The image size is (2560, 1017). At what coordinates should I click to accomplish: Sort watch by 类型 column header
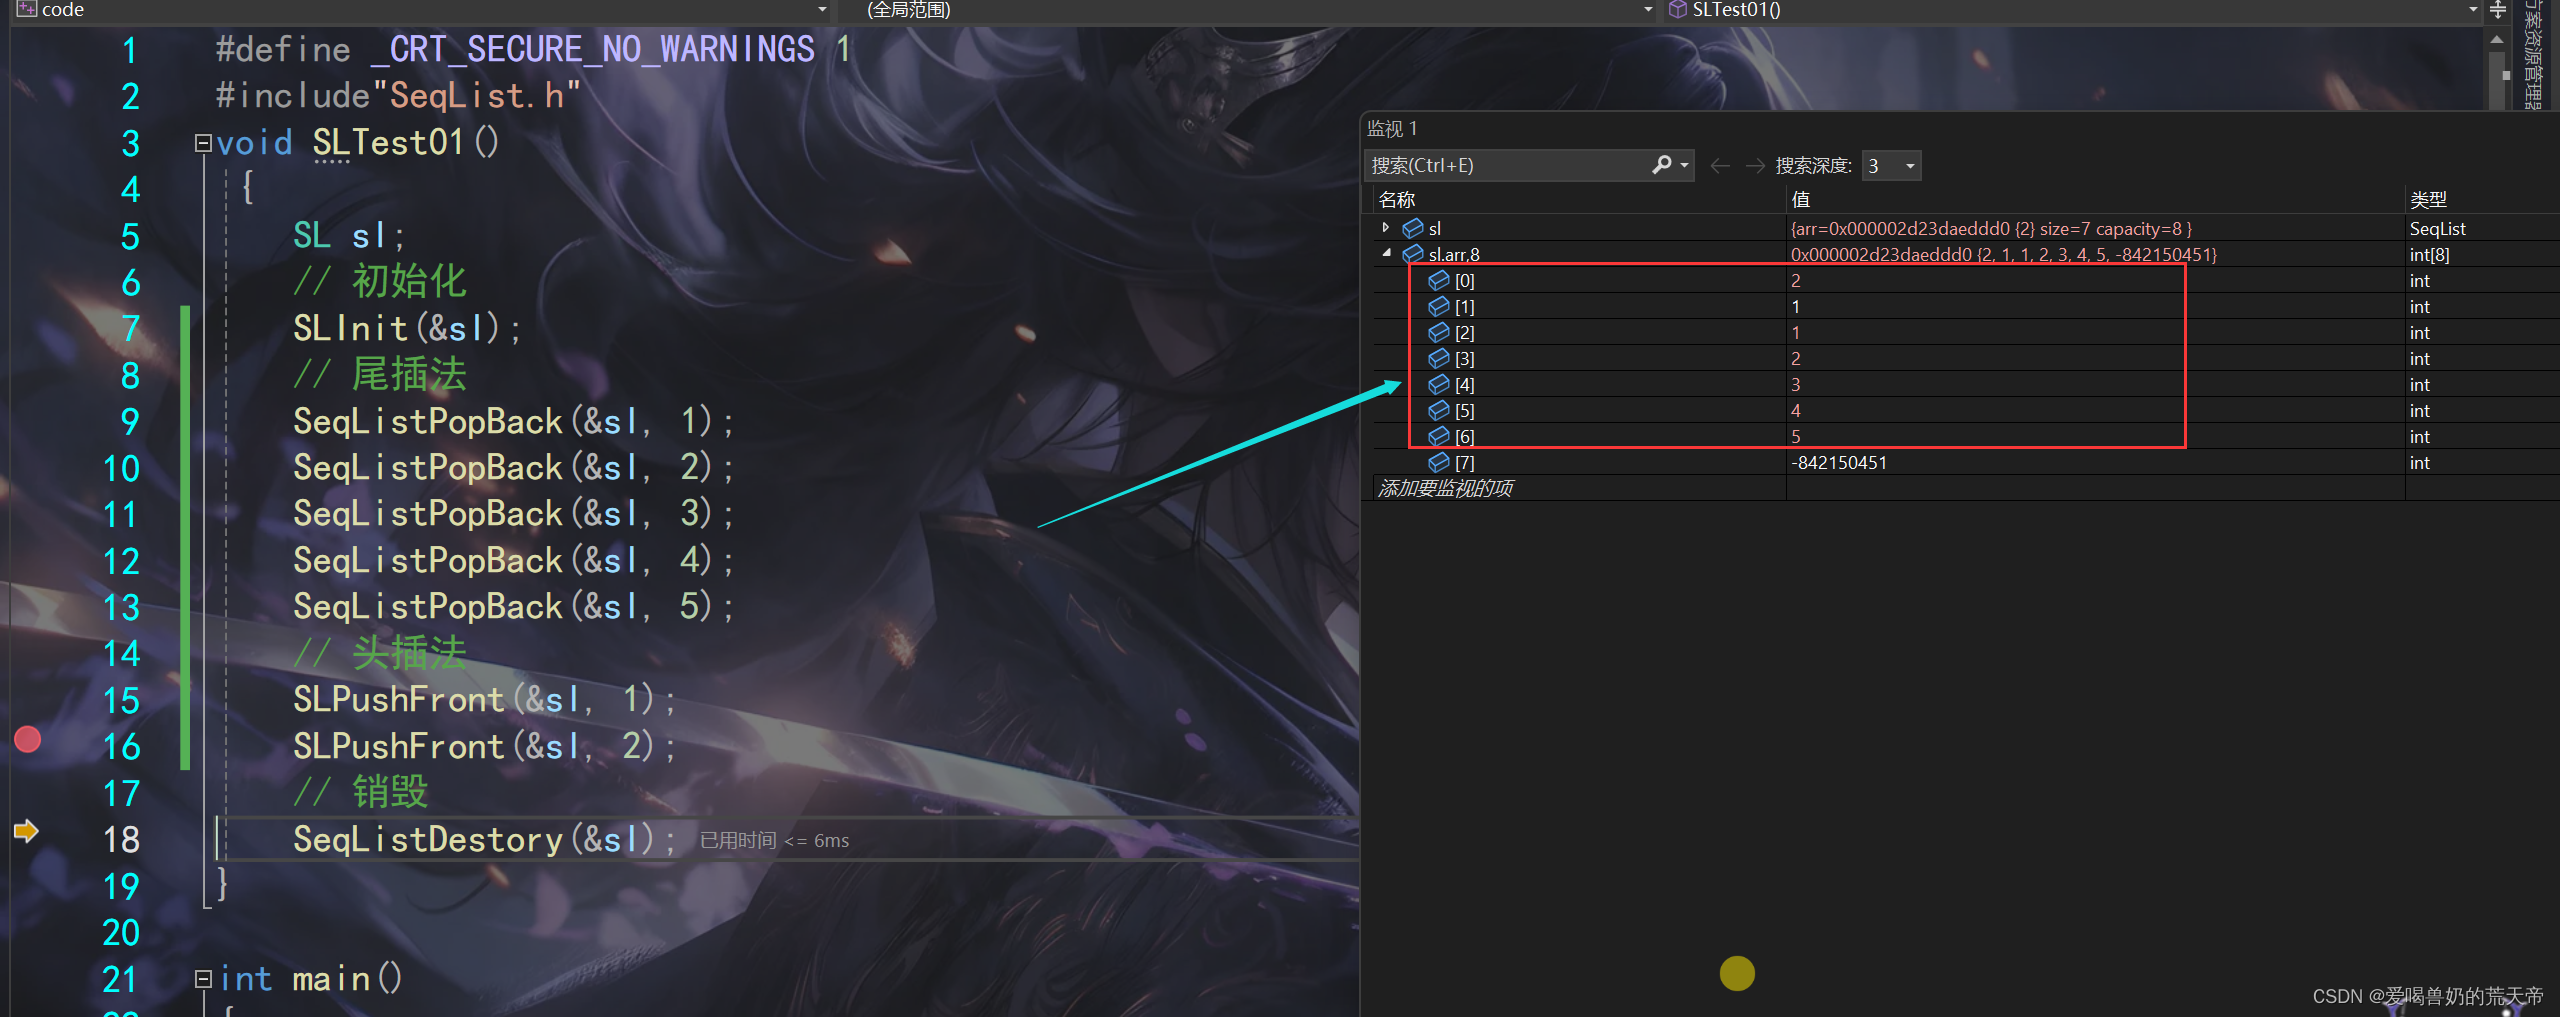pos(2429,200)
